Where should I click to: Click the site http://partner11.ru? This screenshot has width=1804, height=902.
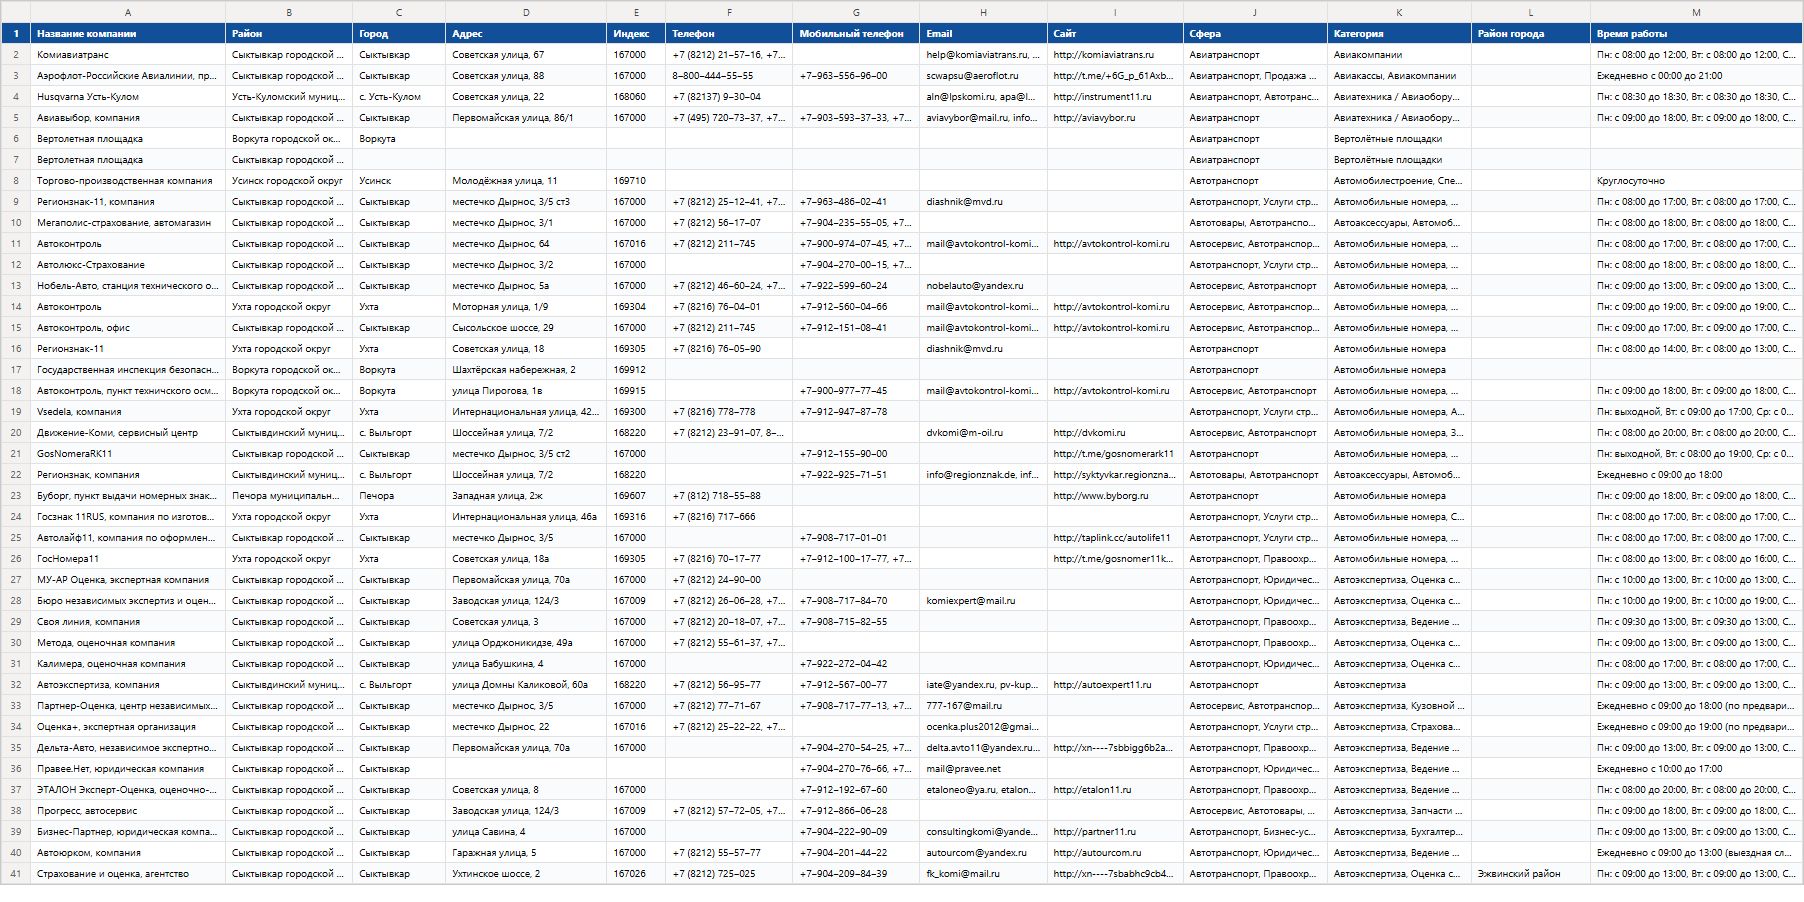click(x=1115, y=832)
